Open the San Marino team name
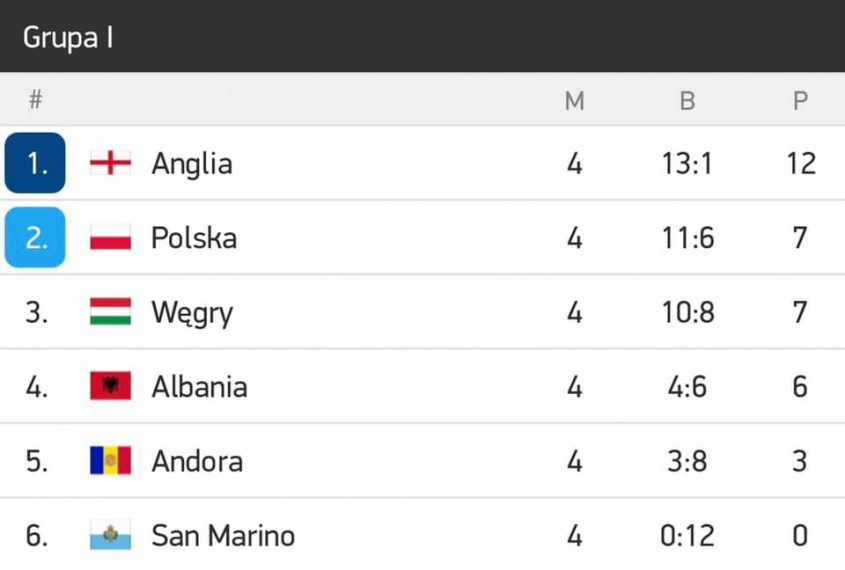845x570 pixels. click(223, 535)
